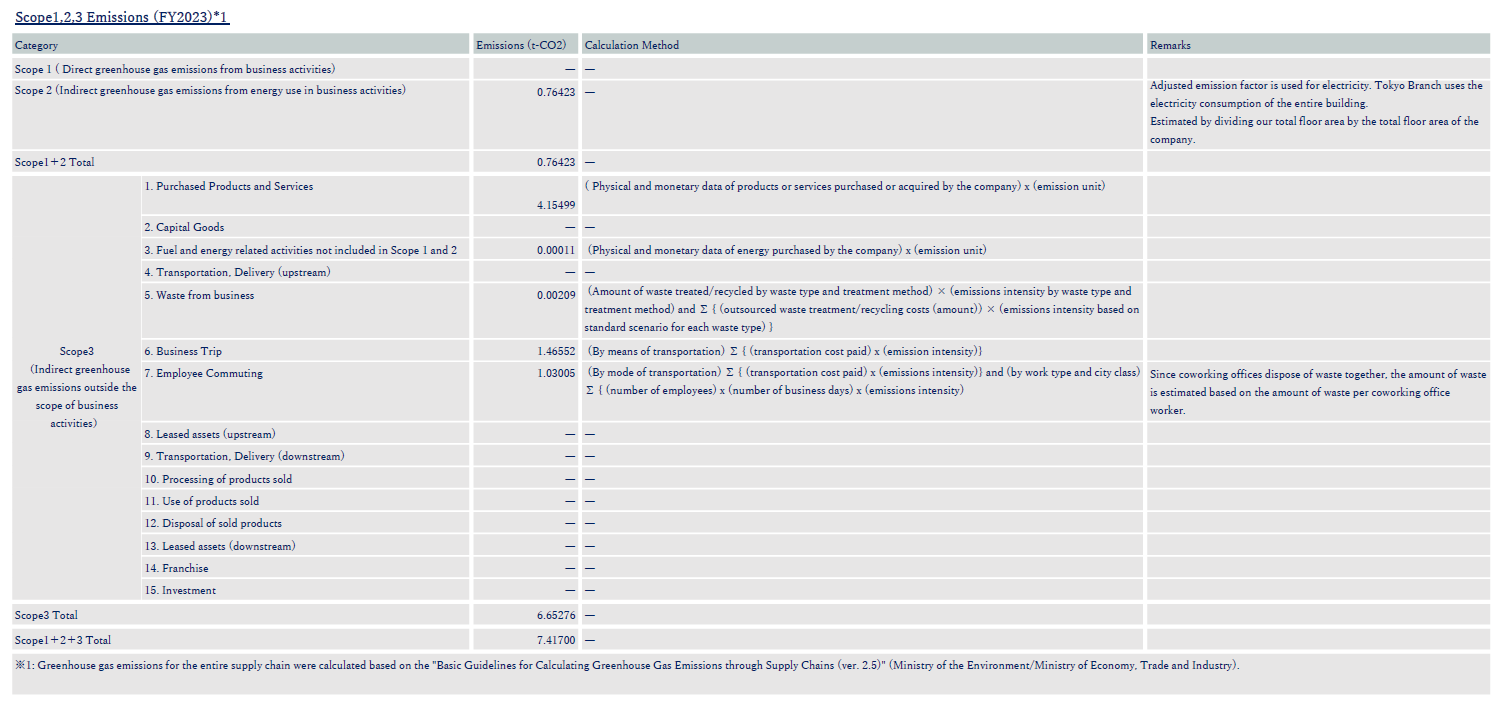Click the Basic Guidelines footnote text
The height and width of the screenshot is (708, 1512).
[x=626, y=665]
